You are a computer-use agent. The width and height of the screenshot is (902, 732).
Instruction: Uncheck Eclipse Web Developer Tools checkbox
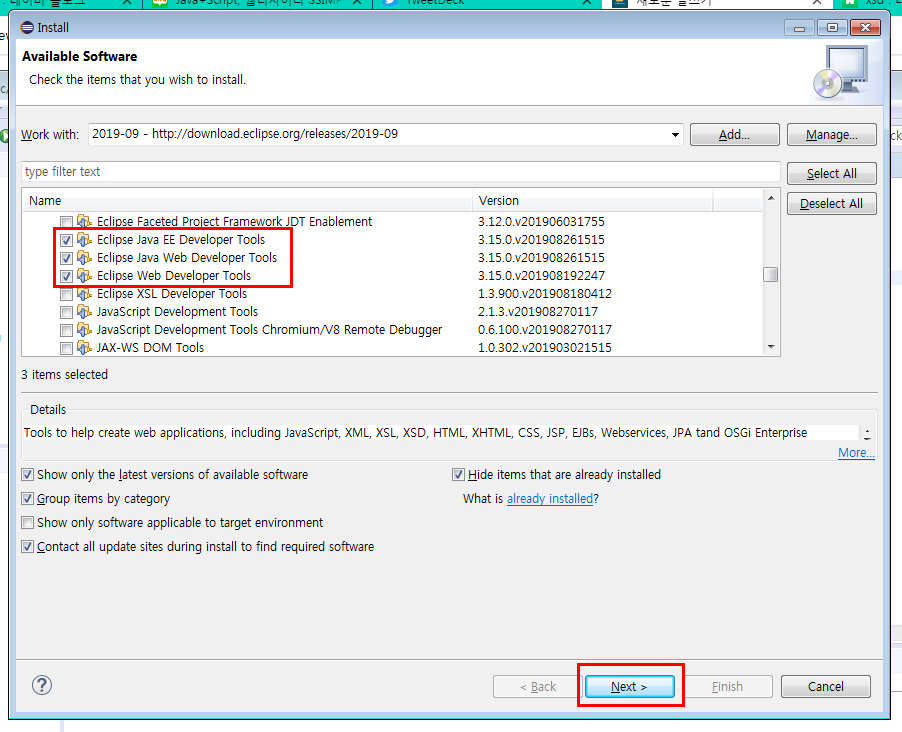[x=66, y=276]
